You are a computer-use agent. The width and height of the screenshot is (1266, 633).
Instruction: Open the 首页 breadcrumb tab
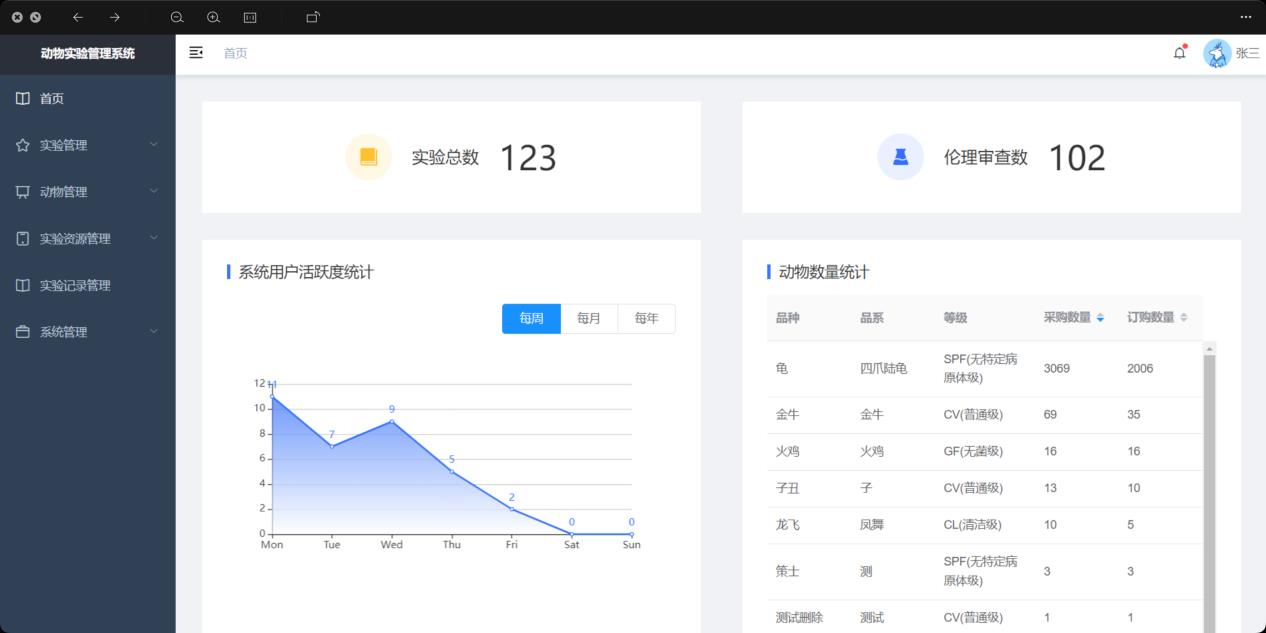click(x=236, y=53)
